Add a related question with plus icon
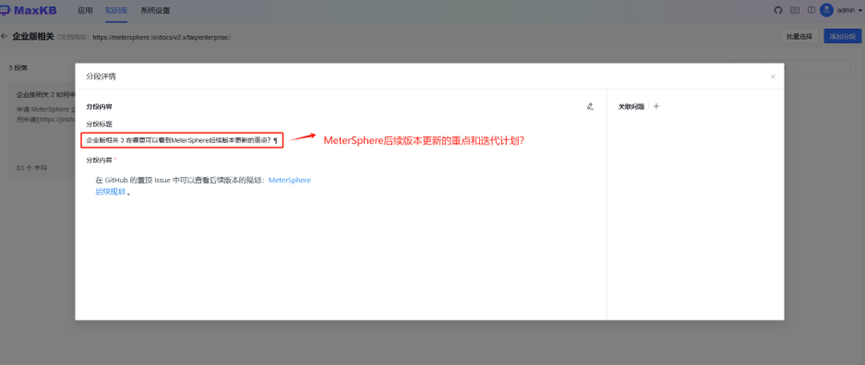Image resolution: width=865 pixels, height=365 pixels. point(656,106)
